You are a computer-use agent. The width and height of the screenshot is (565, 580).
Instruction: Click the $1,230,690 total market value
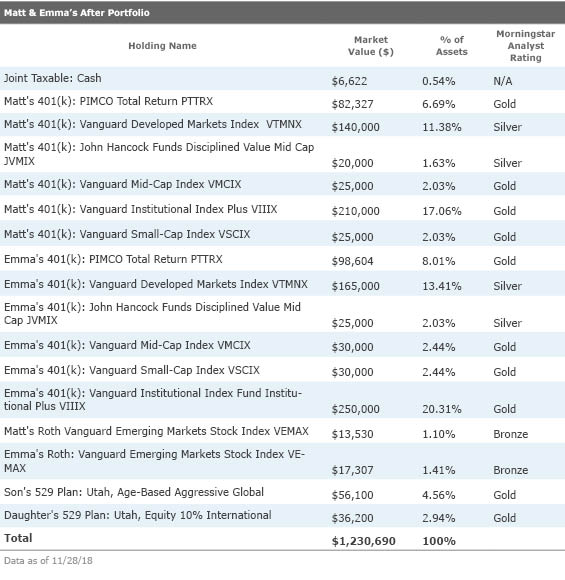tap(363, 541)
